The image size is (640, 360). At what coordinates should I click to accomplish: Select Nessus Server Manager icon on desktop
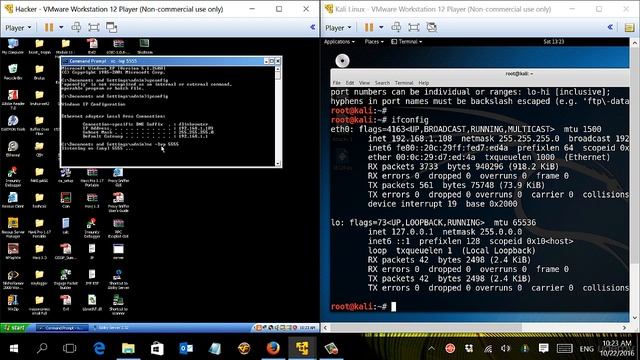[x=13, y=228]
